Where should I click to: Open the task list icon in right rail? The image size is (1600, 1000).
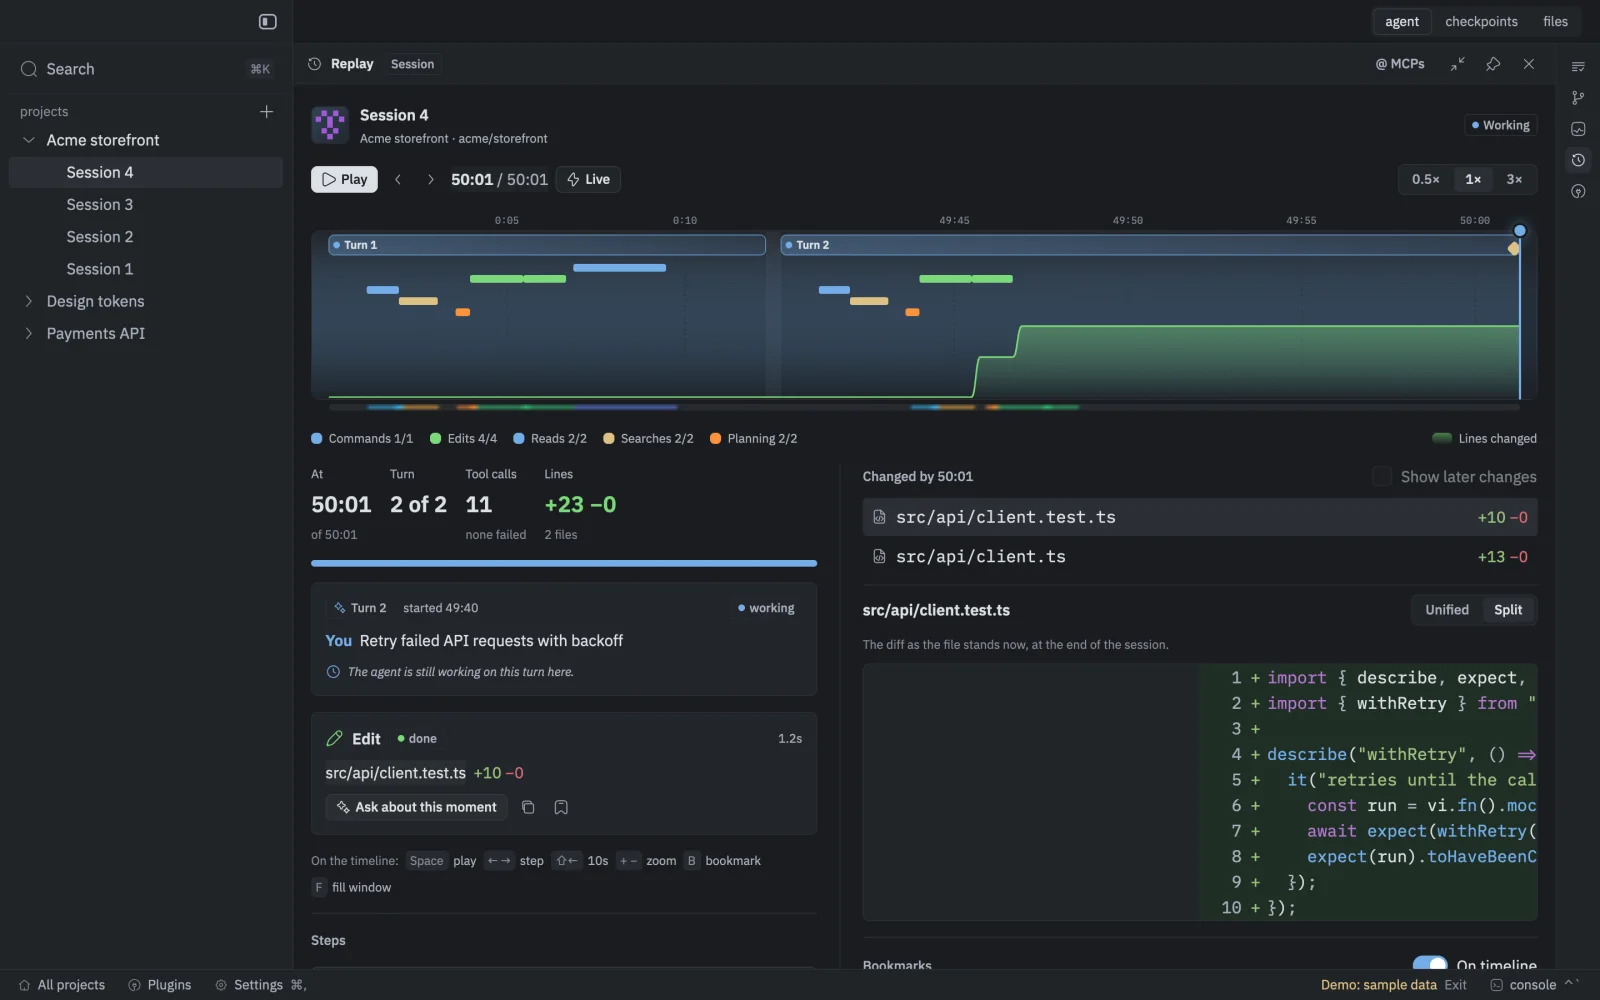click(1578, 66)
